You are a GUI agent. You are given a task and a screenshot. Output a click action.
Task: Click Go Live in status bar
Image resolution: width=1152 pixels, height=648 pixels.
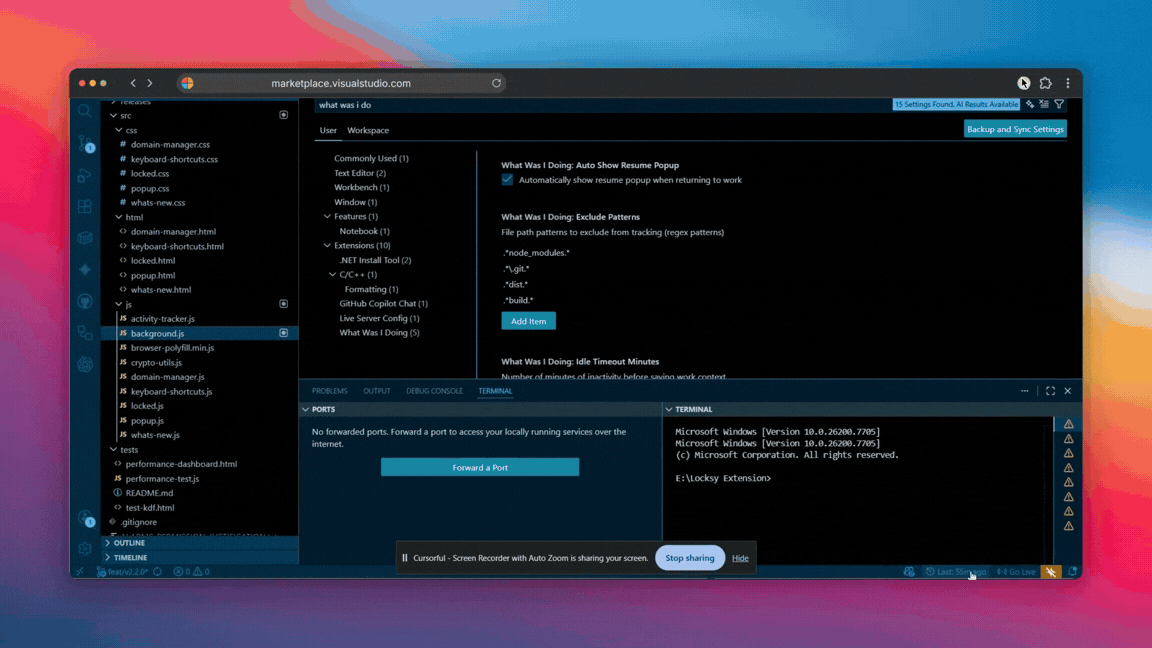pos(1016,572)
